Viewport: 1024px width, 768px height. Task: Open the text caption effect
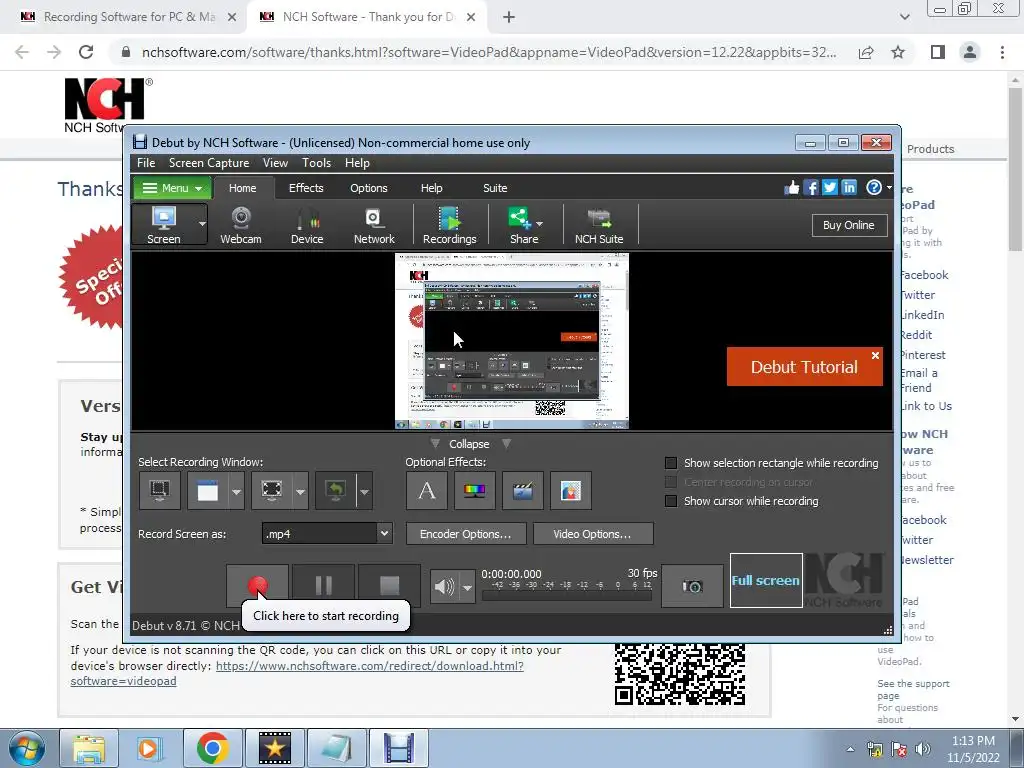(426, 490)
